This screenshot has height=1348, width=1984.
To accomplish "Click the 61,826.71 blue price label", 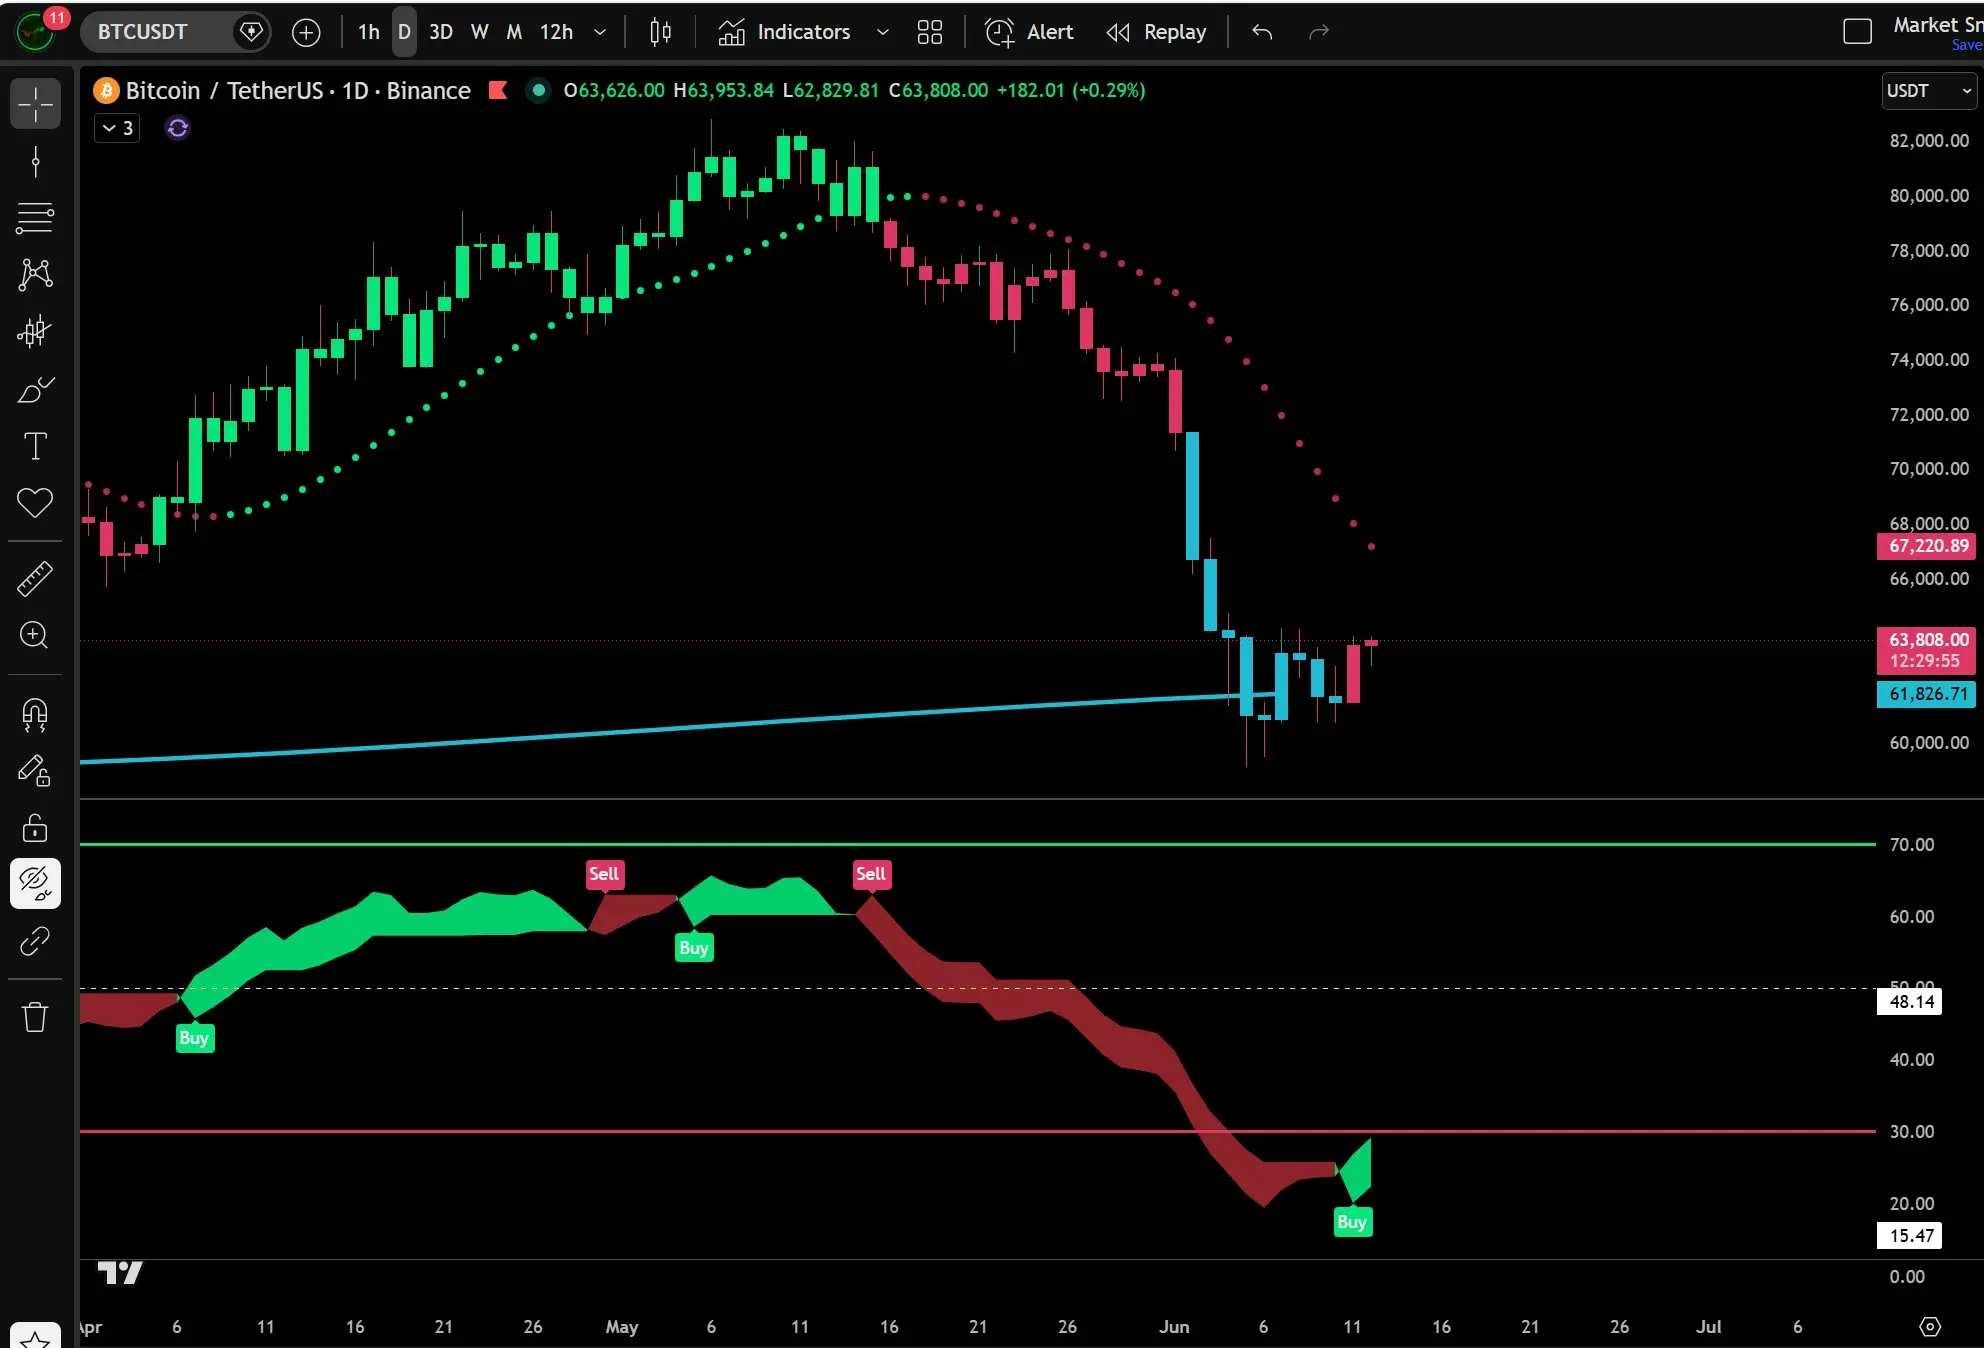I will click(1927, 694).
